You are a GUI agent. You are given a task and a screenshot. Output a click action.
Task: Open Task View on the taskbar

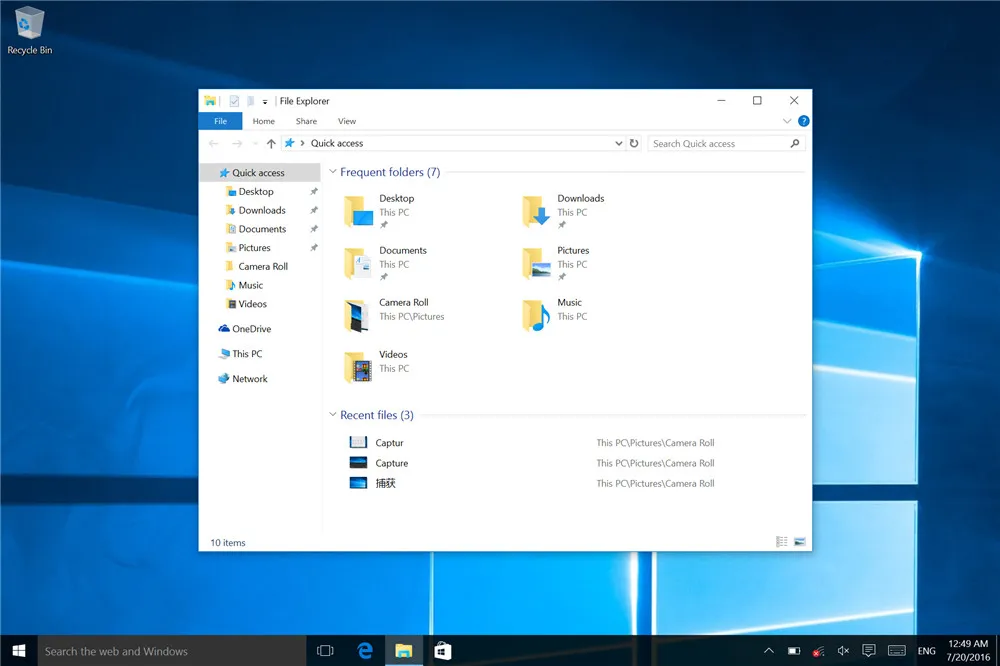pyautogui.click(x=325, y=651)
